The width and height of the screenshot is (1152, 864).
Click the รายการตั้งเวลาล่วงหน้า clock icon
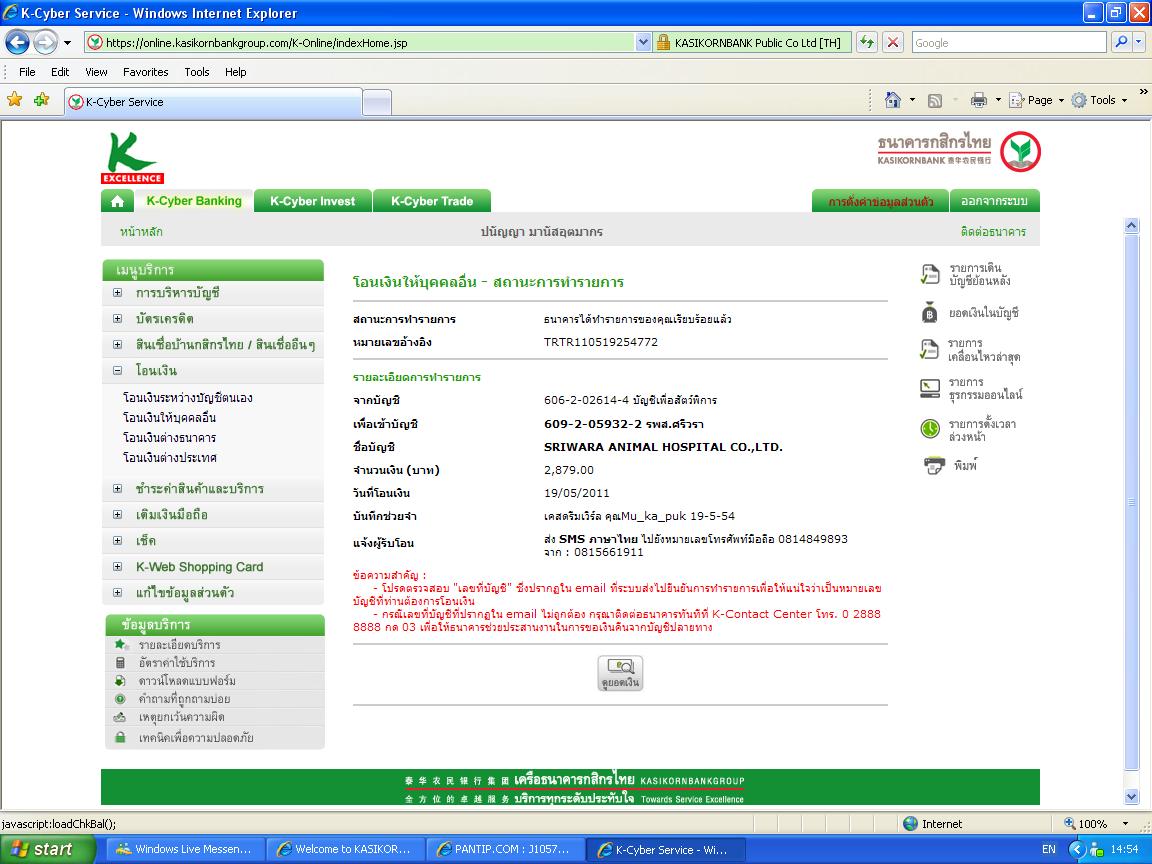[x=930, y=428]
